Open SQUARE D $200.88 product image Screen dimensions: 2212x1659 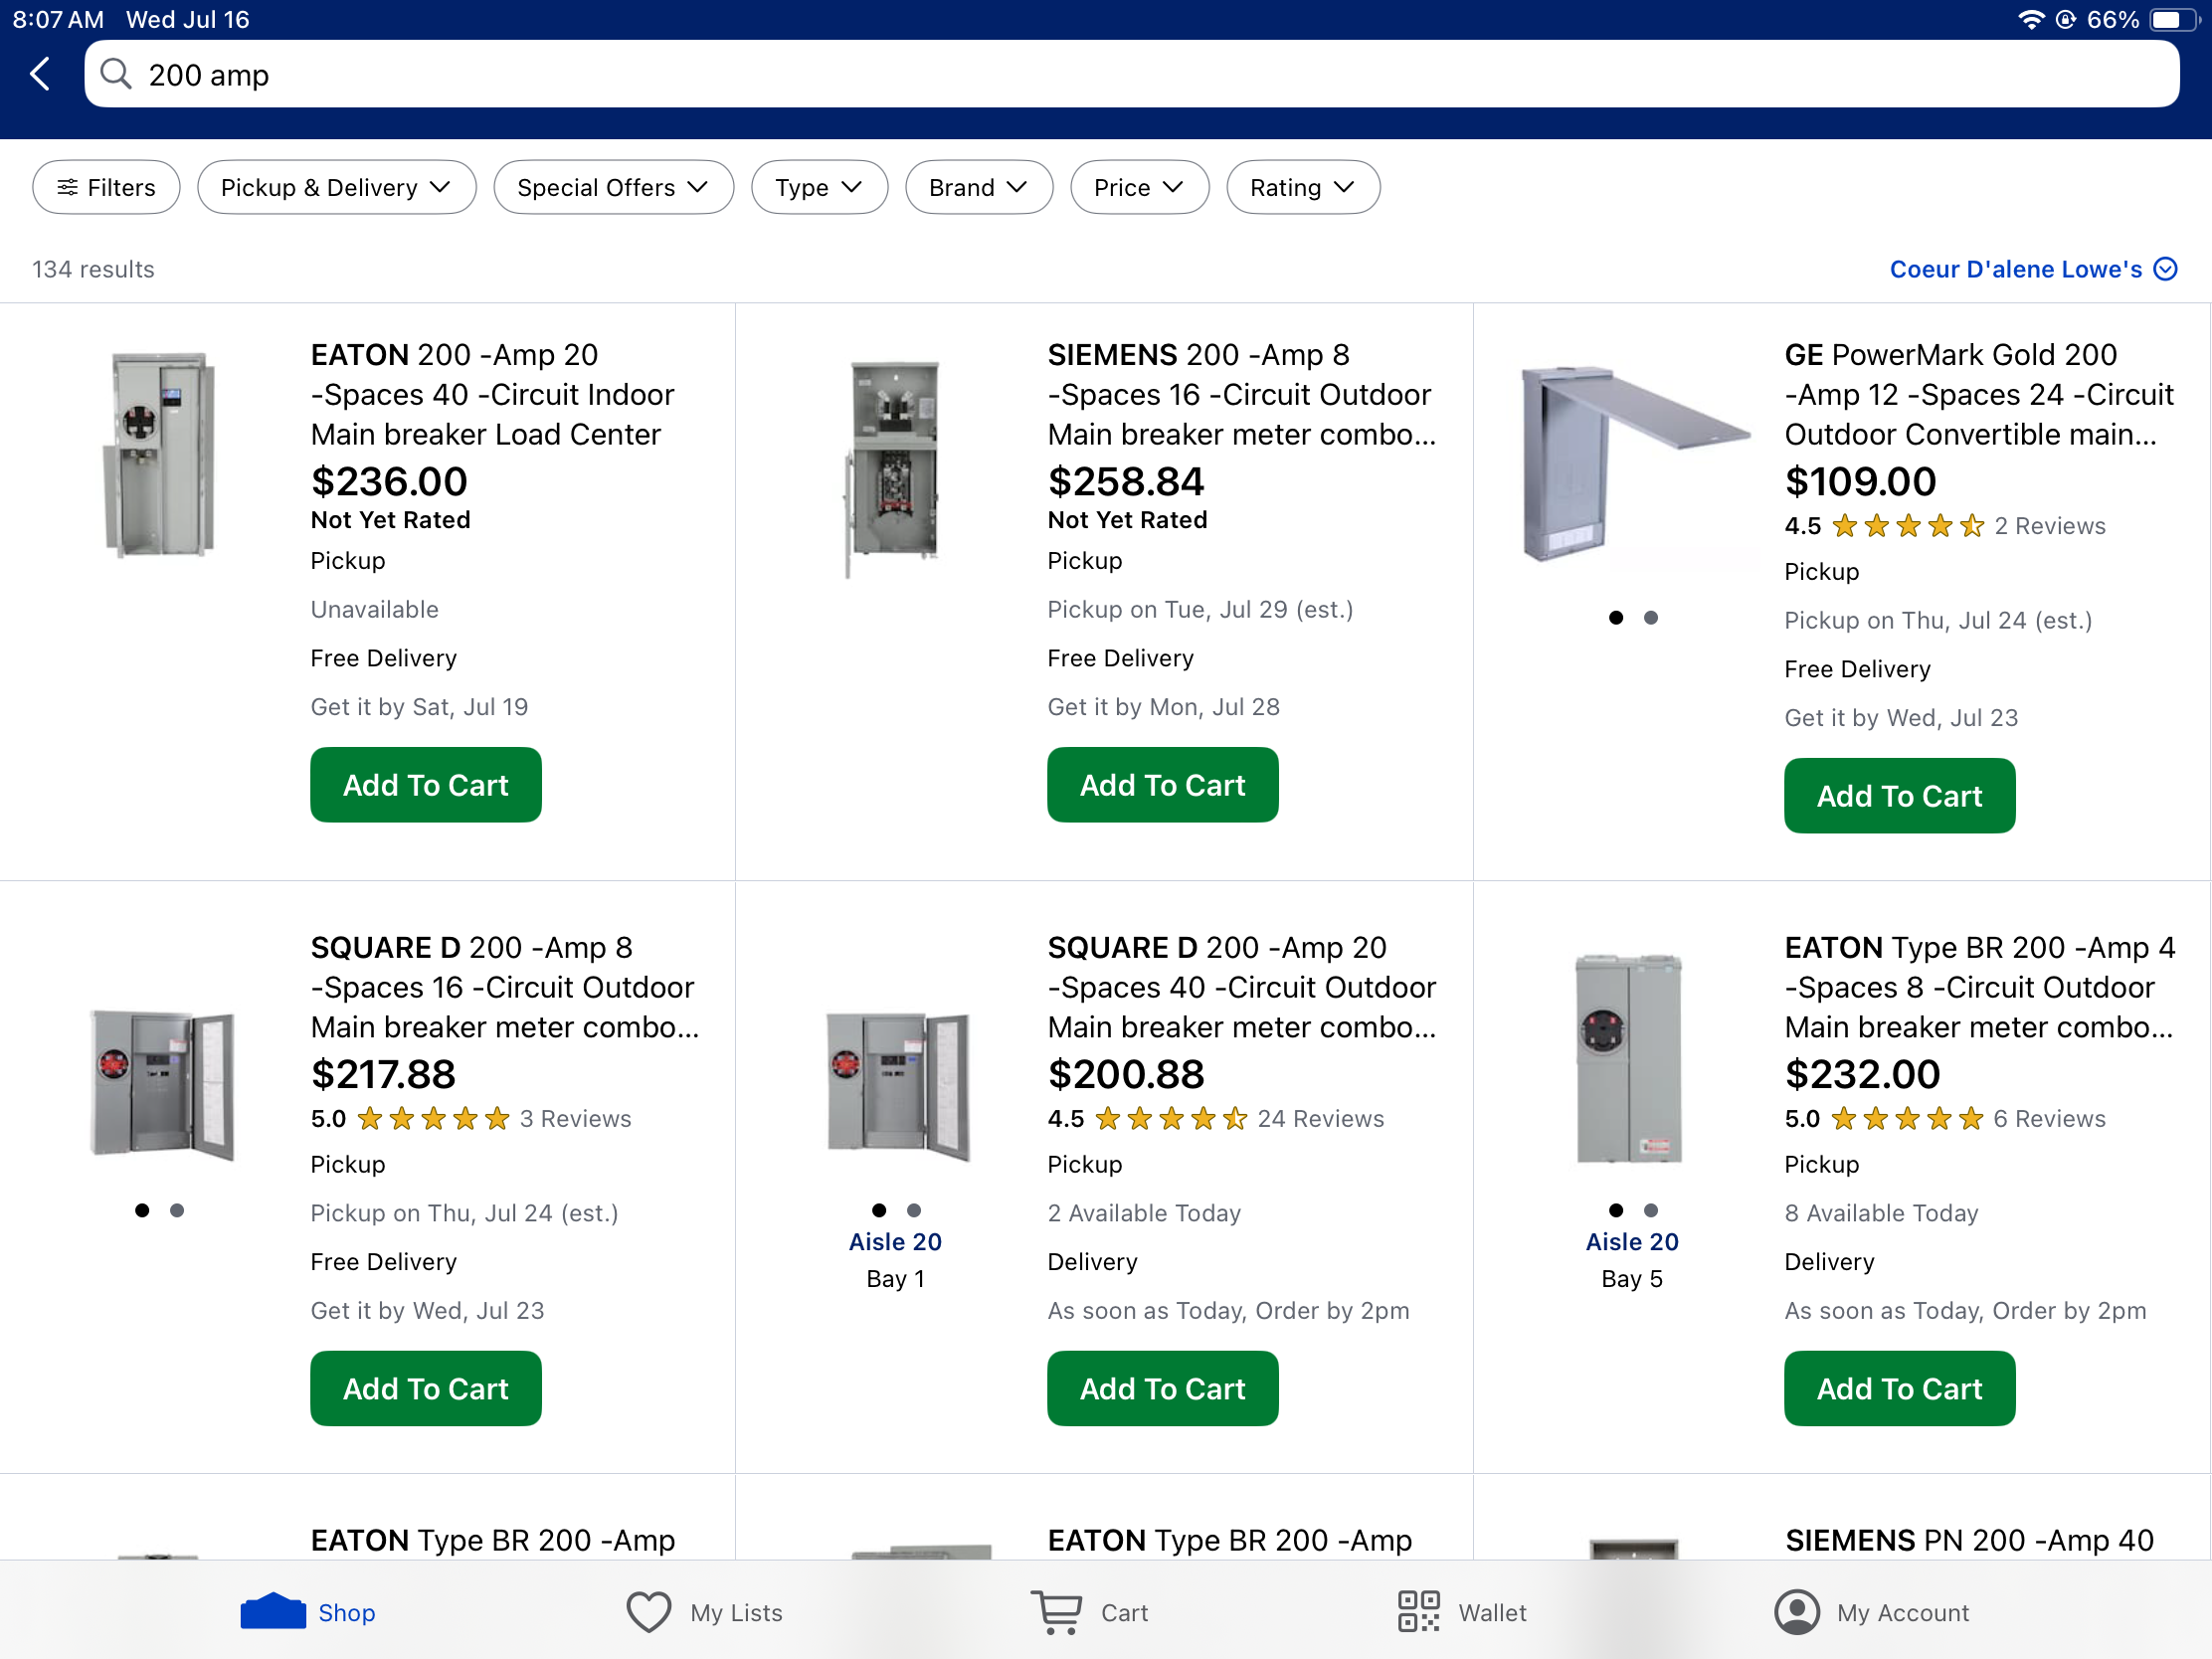896,1085
